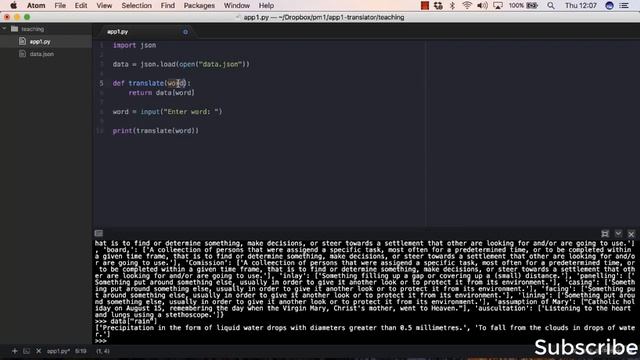Open the Bluetooth status menu

tap(452, 6)
